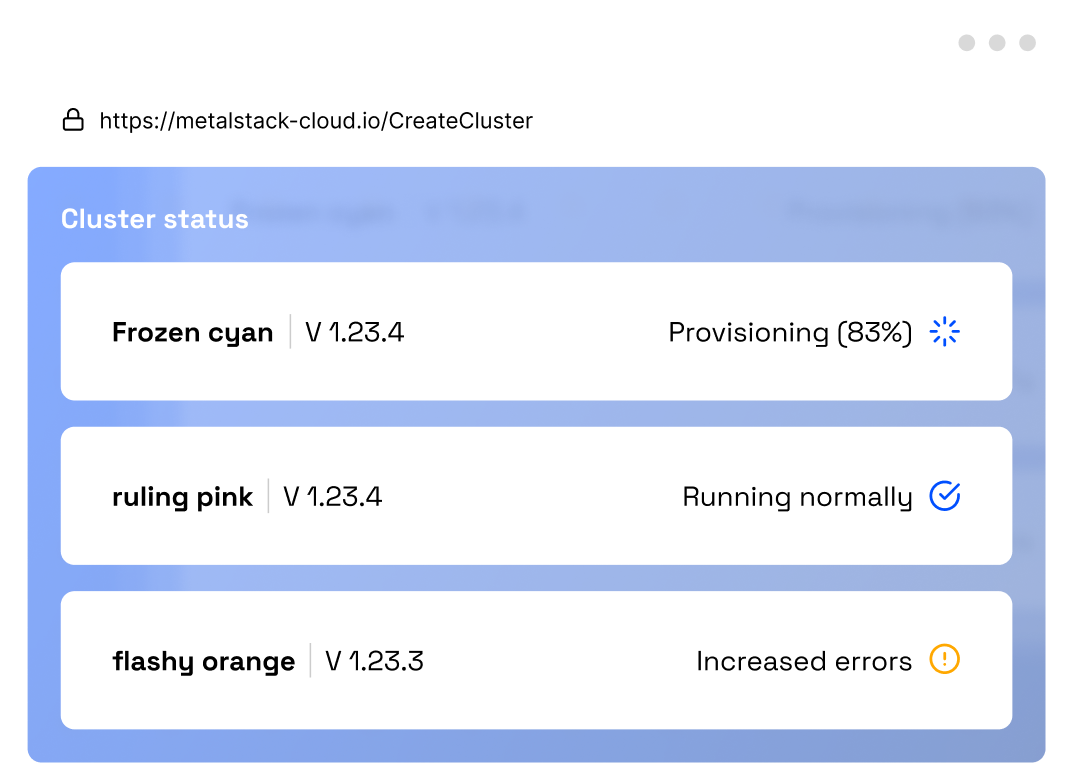This screenshot has width=1074, height=777.
Task: Open the Frozen cyan cluster name
Action: pyautogui.click(x=192, y=332)
